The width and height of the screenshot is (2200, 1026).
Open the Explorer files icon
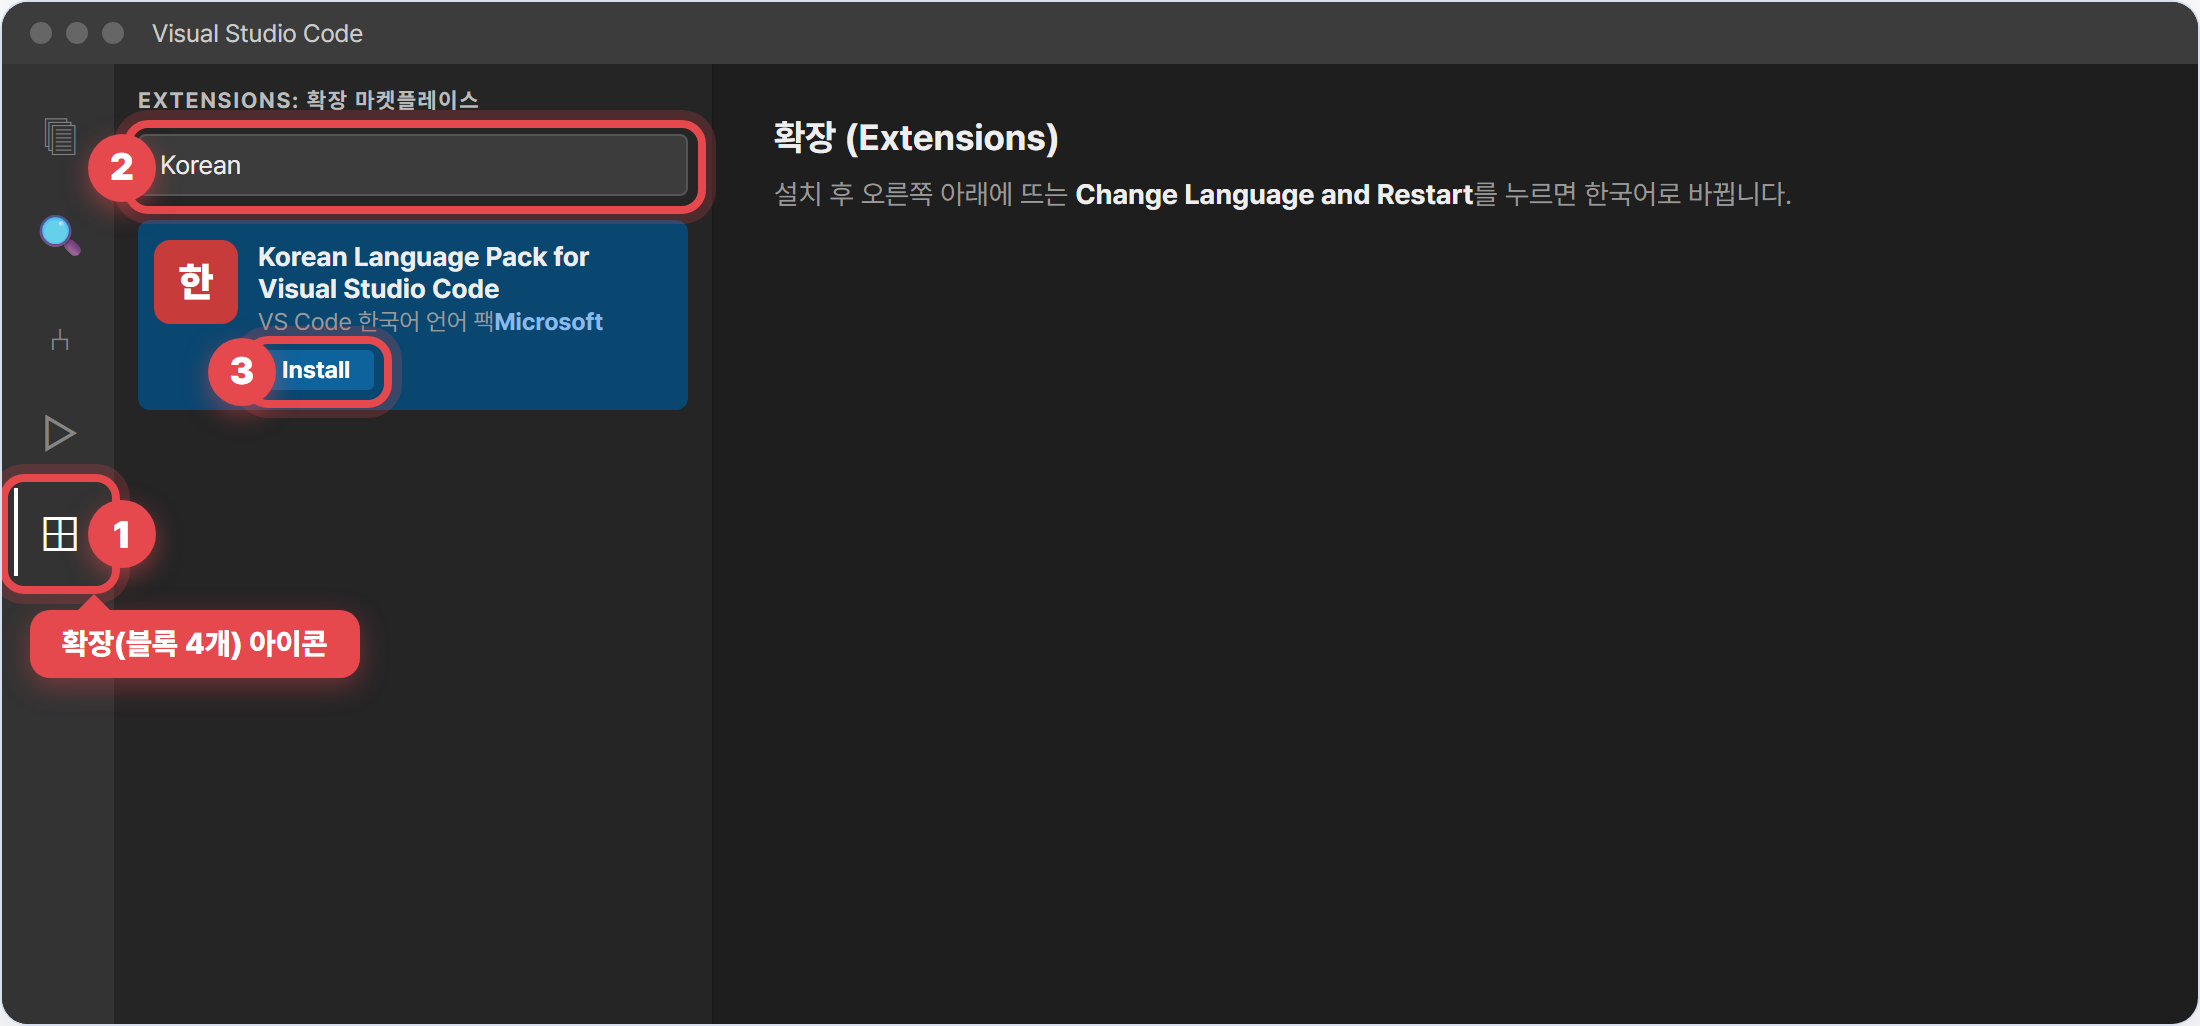coord(60,136)
